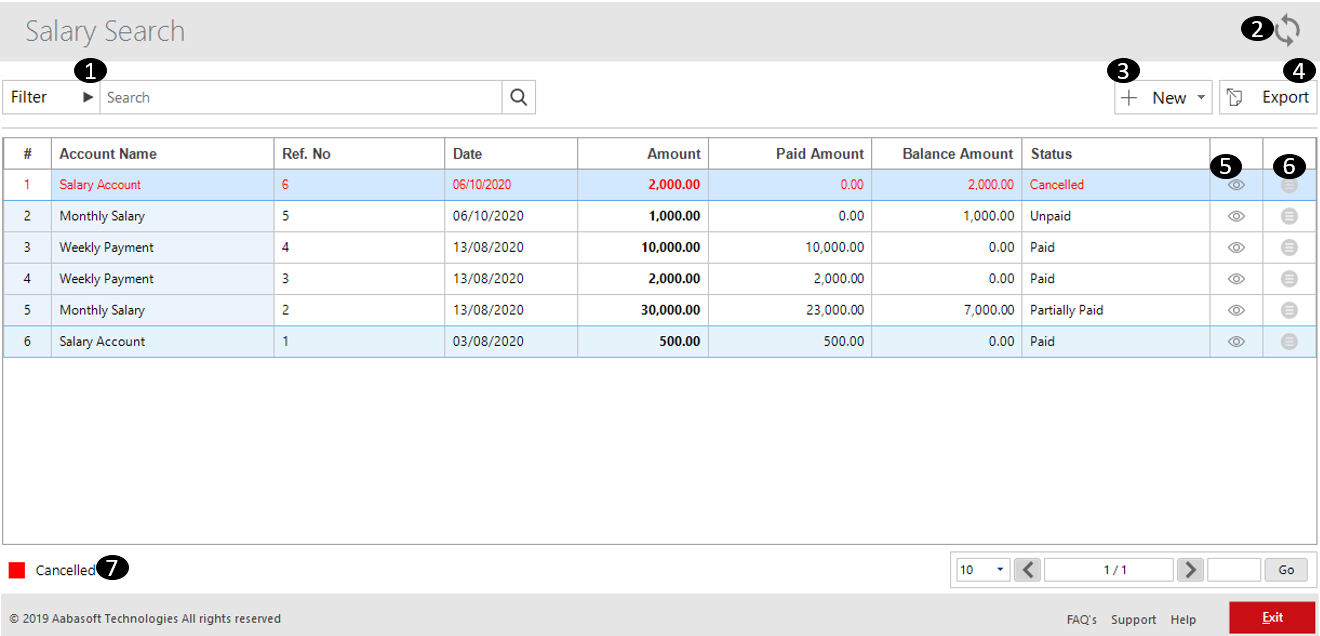
Task: Click the red Cancelled status cell
Action: [1116, 185]
